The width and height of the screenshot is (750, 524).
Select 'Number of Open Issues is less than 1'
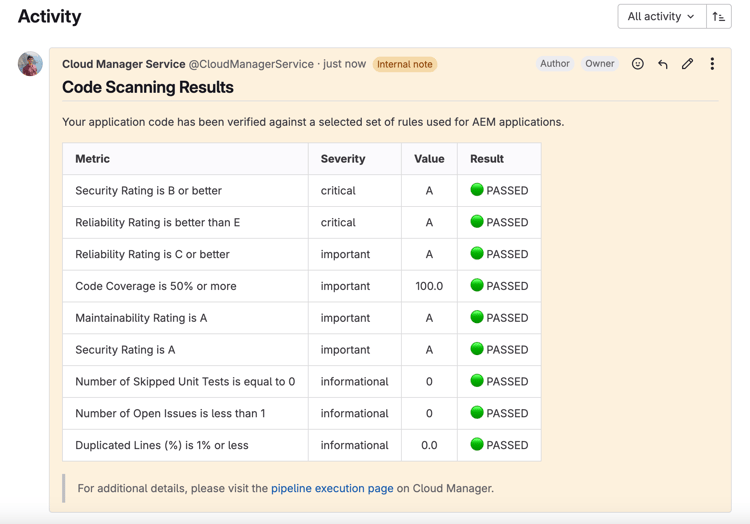186,413
